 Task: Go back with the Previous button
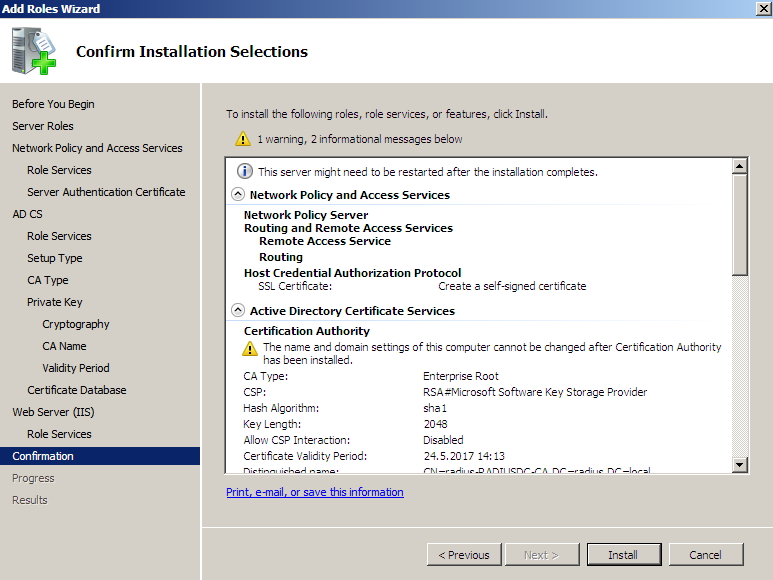(464, 554)
